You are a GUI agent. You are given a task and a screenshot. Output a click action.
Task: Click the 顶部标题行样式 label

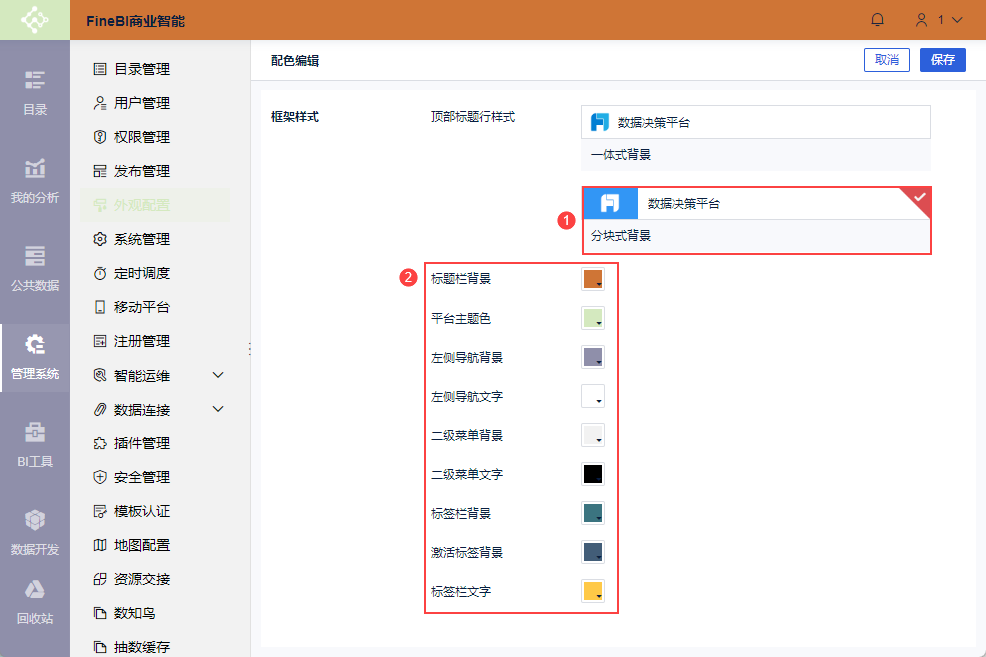(473, 117)
